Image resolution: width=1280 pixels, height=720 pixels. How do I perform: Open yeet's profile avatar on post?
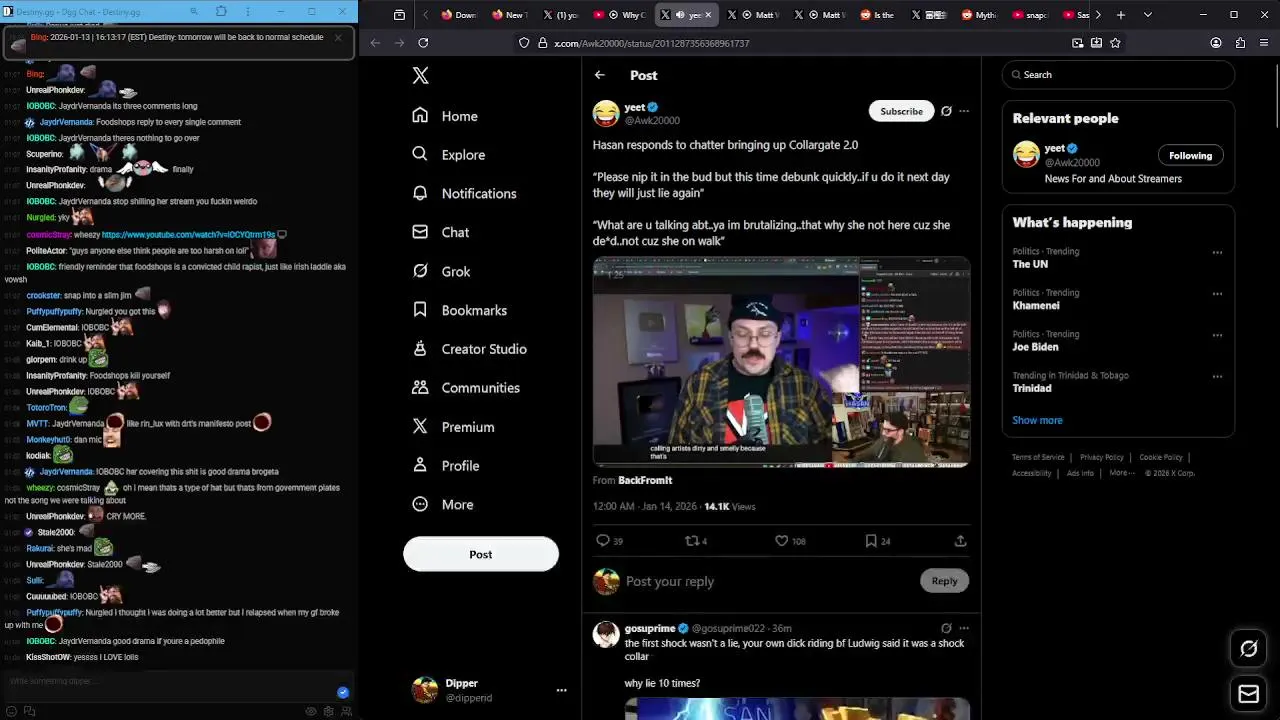[x=606, y=113]
